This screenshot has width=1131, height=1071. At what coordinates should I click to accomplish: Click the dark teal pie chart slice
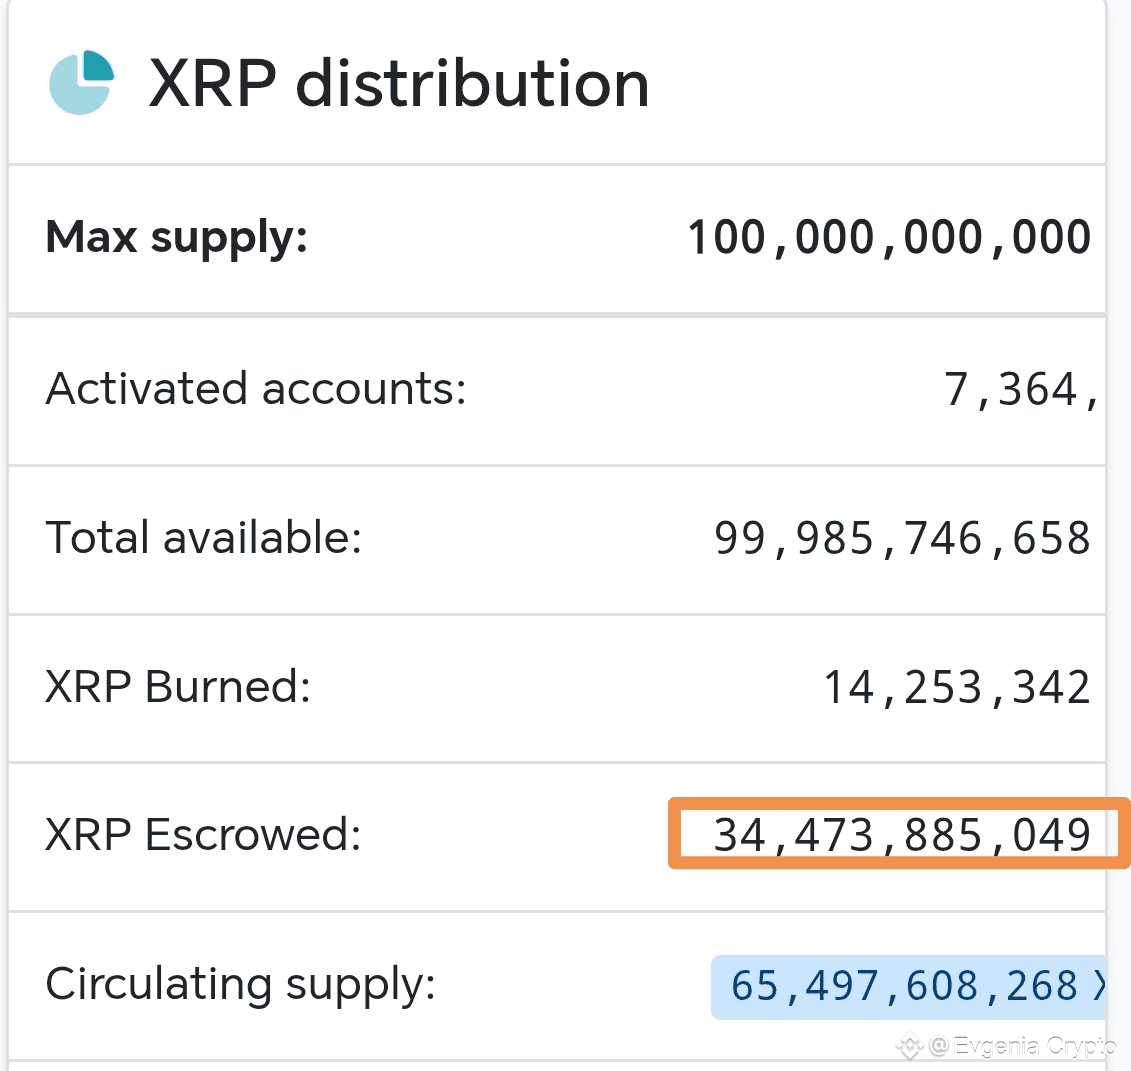pos(98,65)
